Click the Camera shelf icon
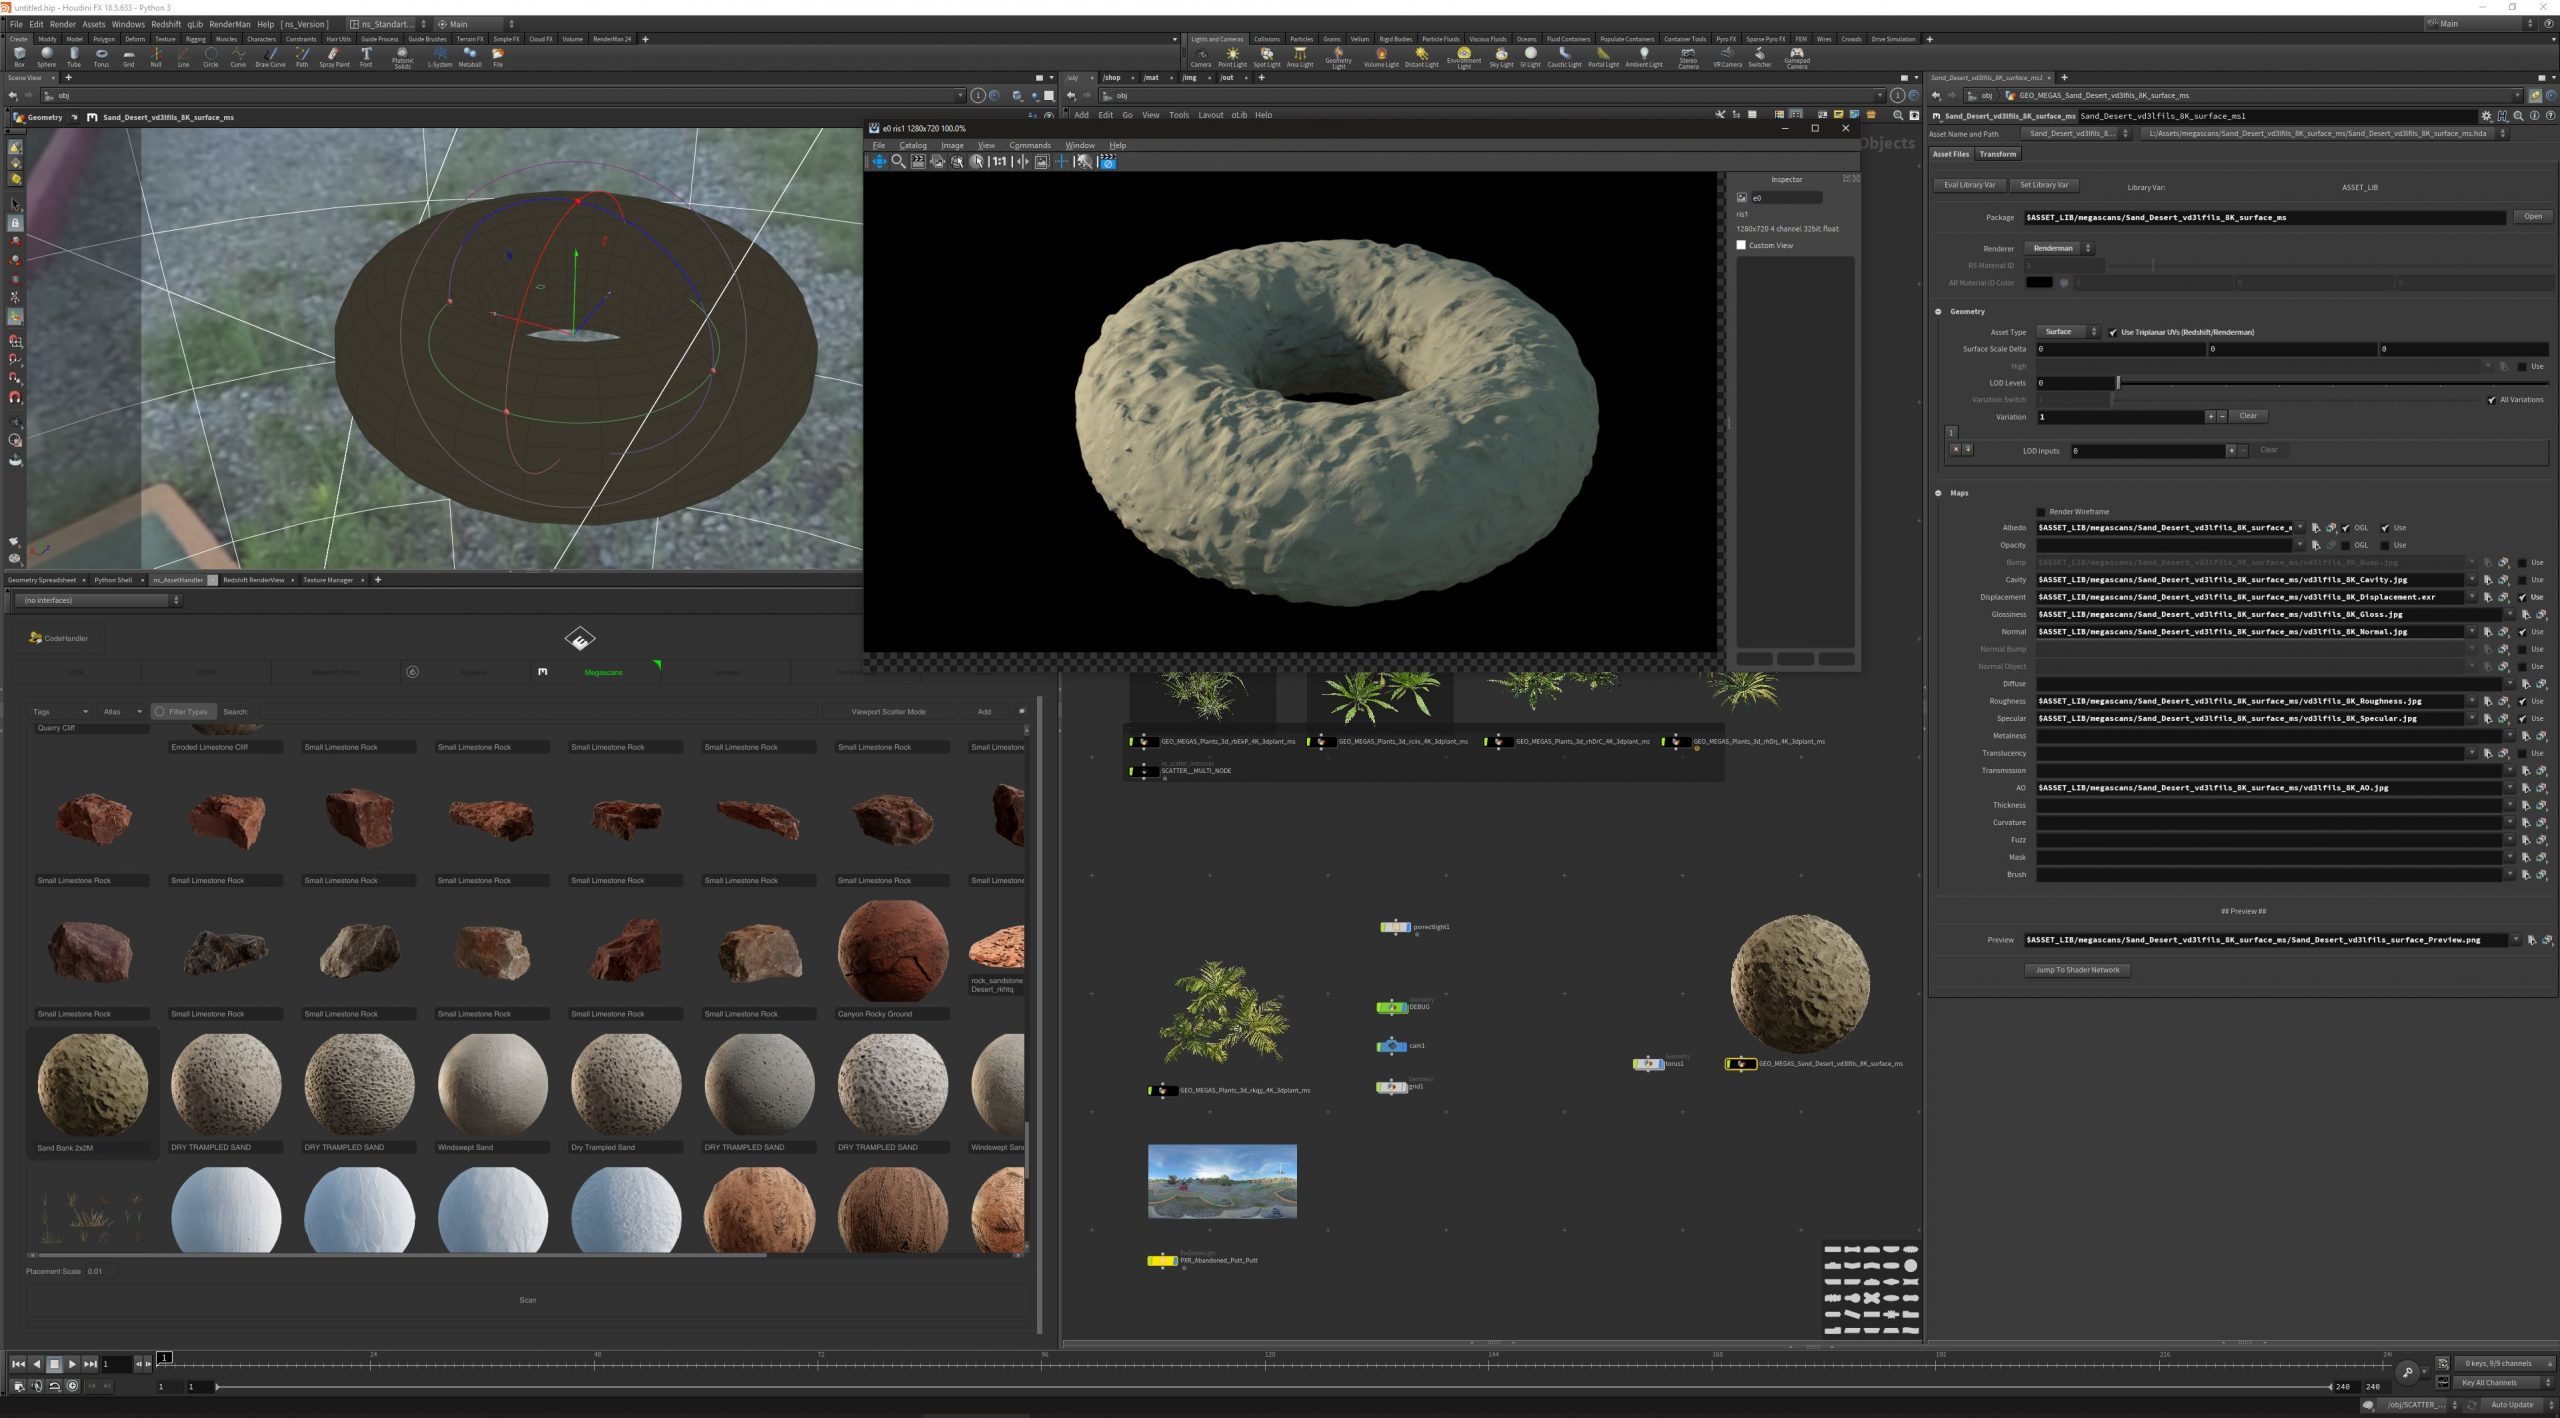2560x1418 pixels. [x=1200, y=56]
